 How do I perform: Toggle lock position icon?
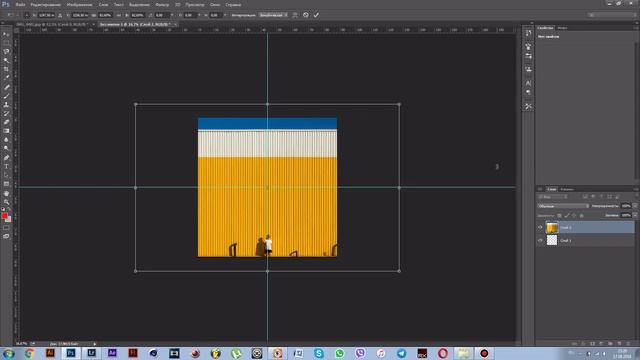[574, 216]
